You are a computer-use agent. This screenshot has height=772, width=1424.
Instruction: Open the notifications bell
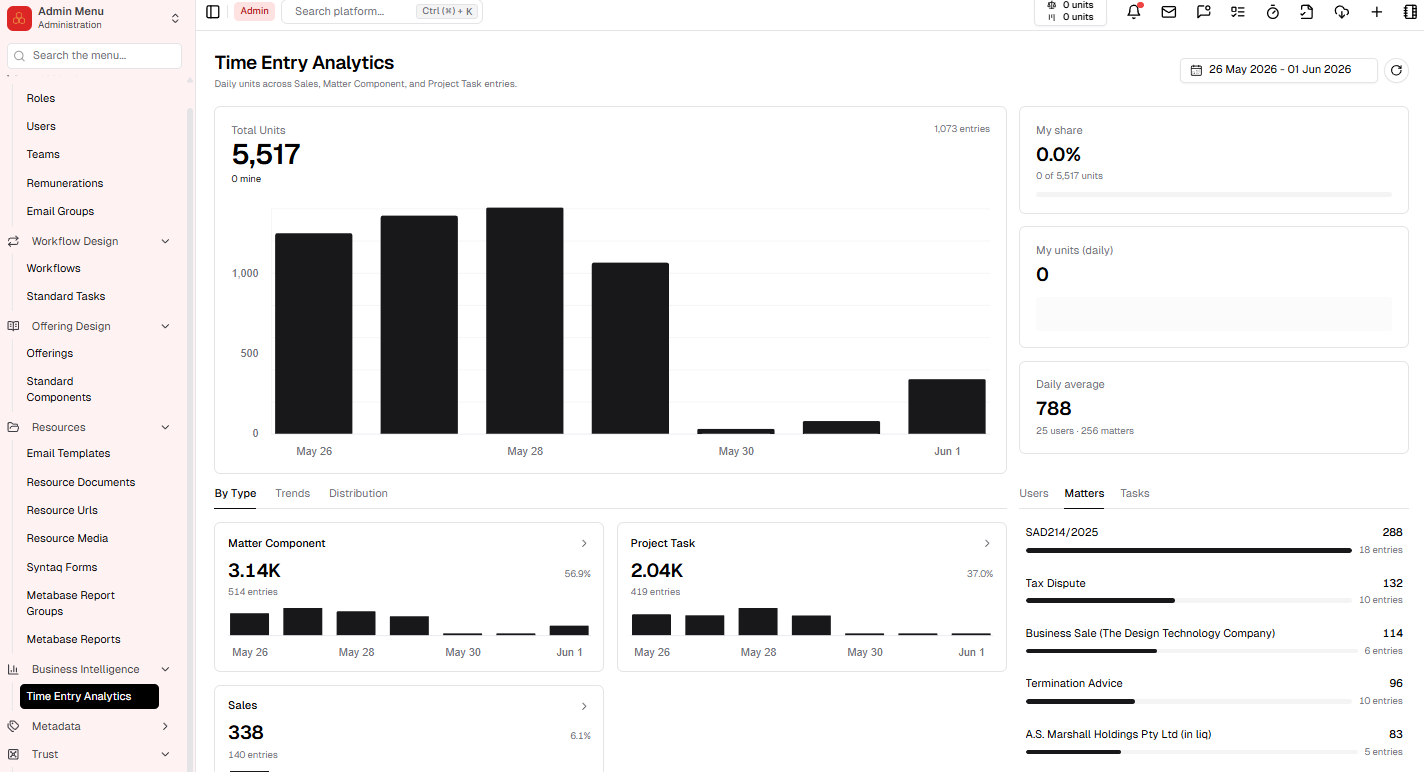pos(1134,12)
